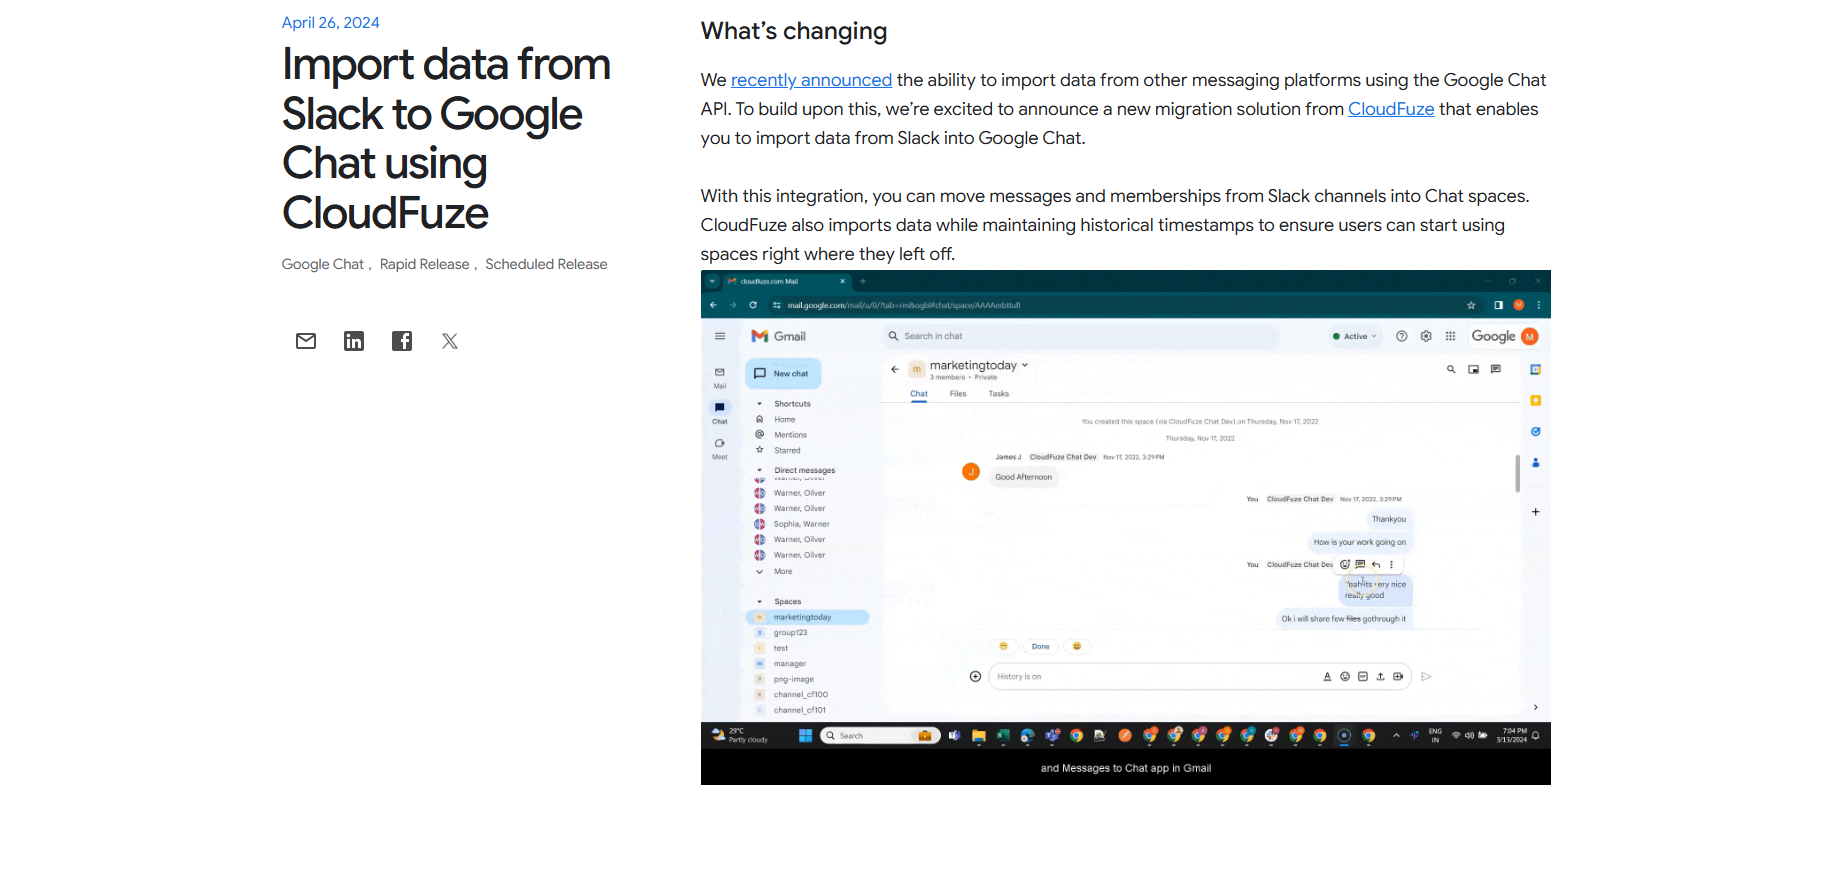This screenshot has height=880, width=1835.
Task: Open the Google apps grid icon
Action: click(1450, 336)
